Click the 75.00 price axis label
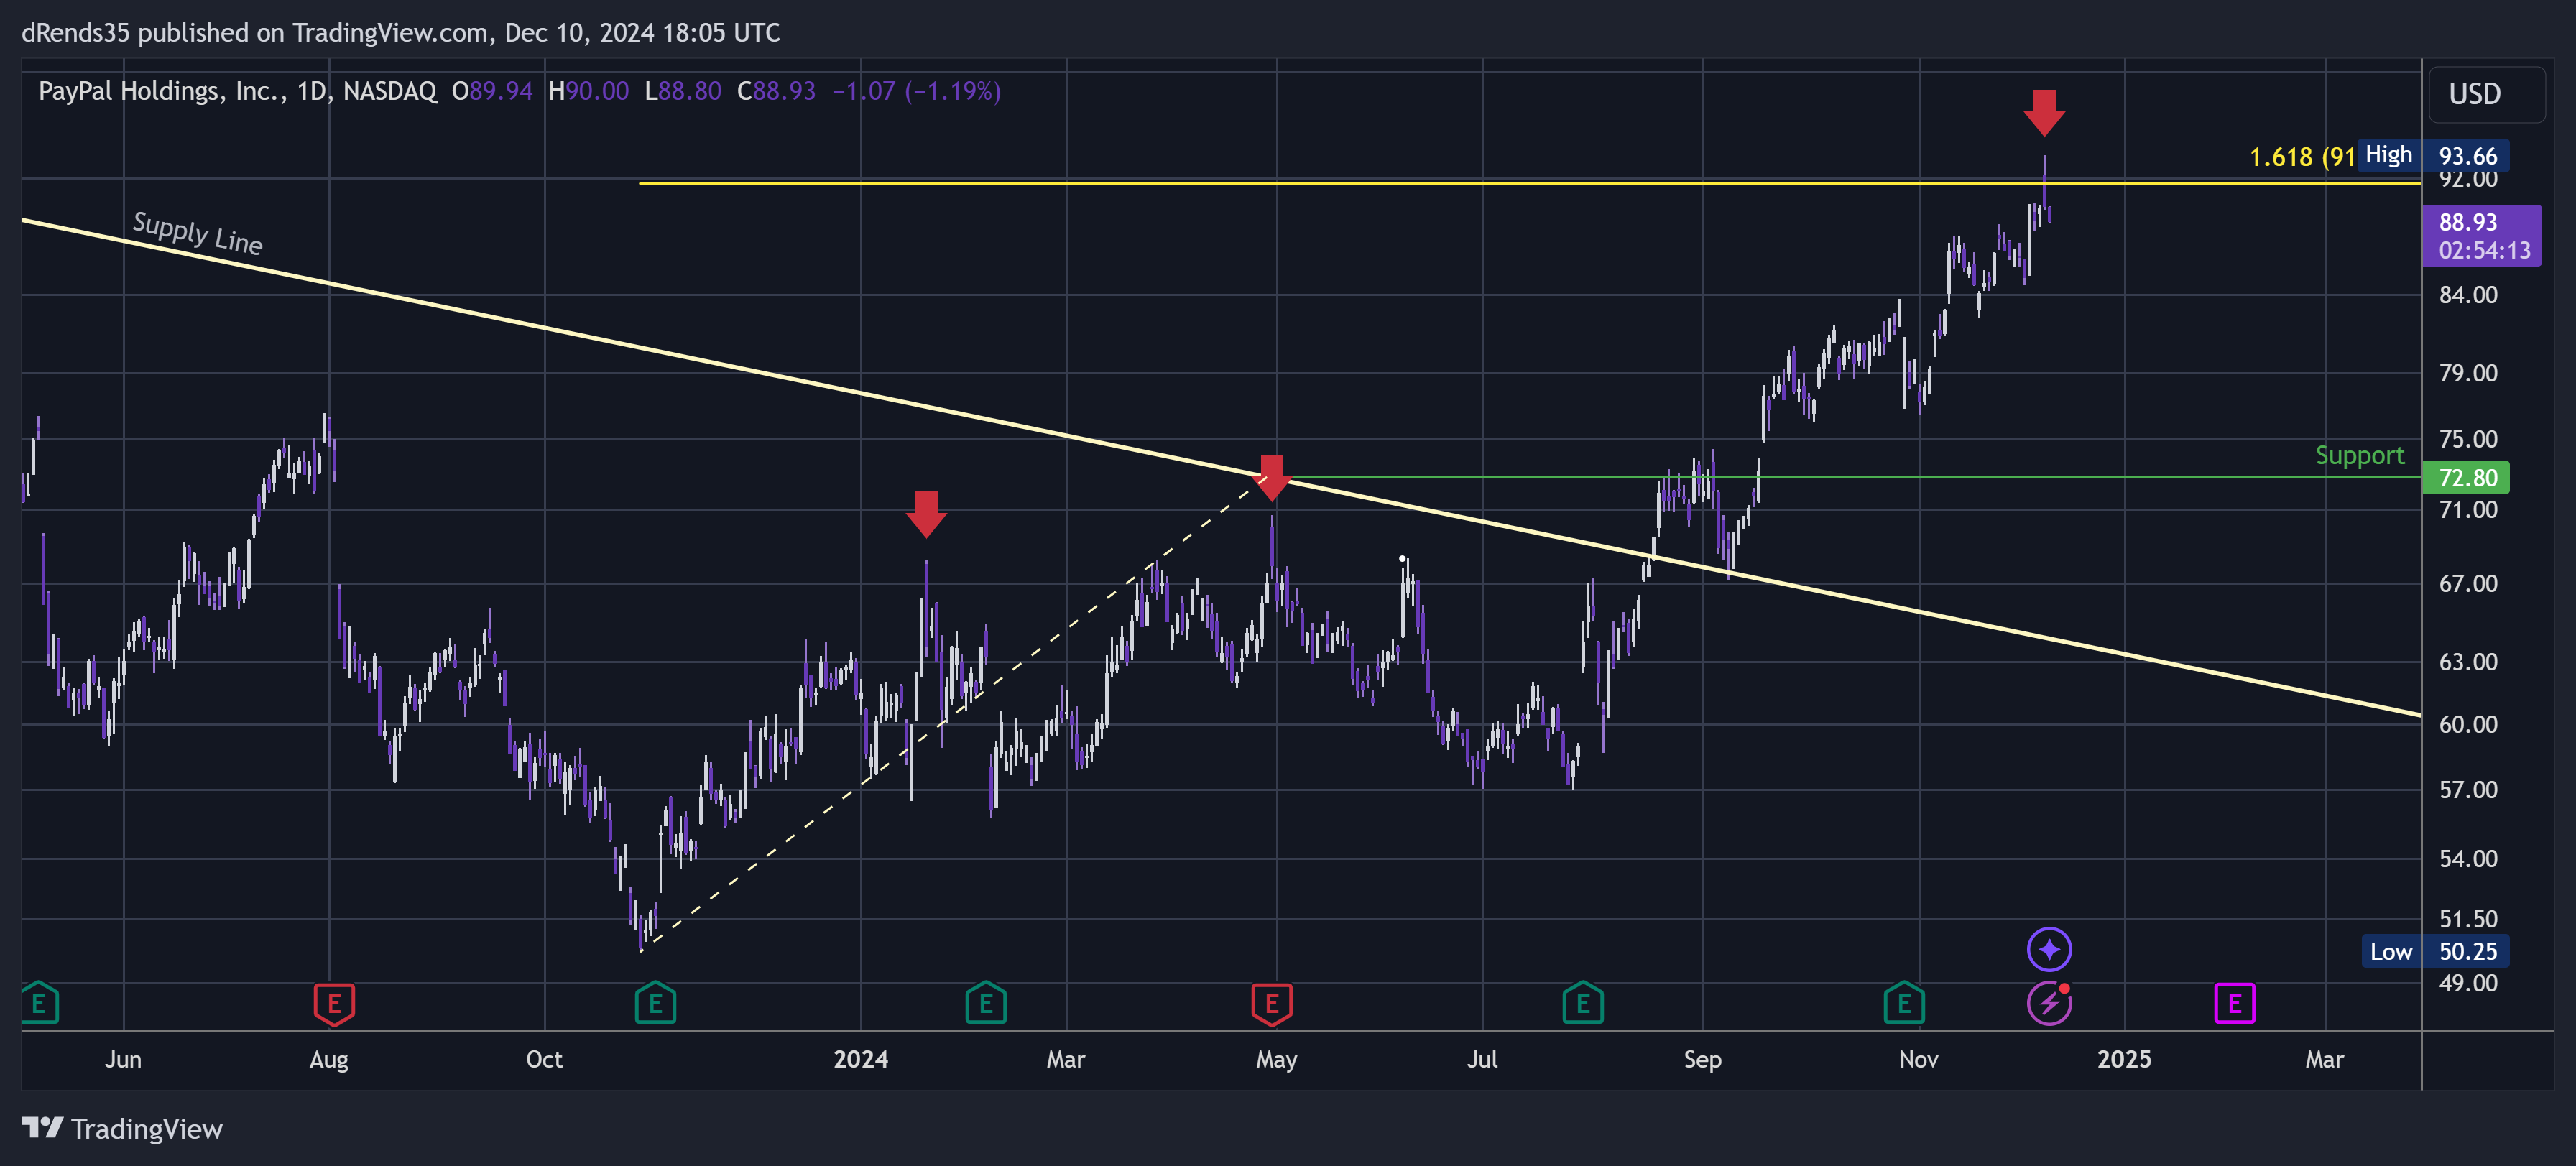This screenshot has height=1166, width=2576. coord(2467,439)
